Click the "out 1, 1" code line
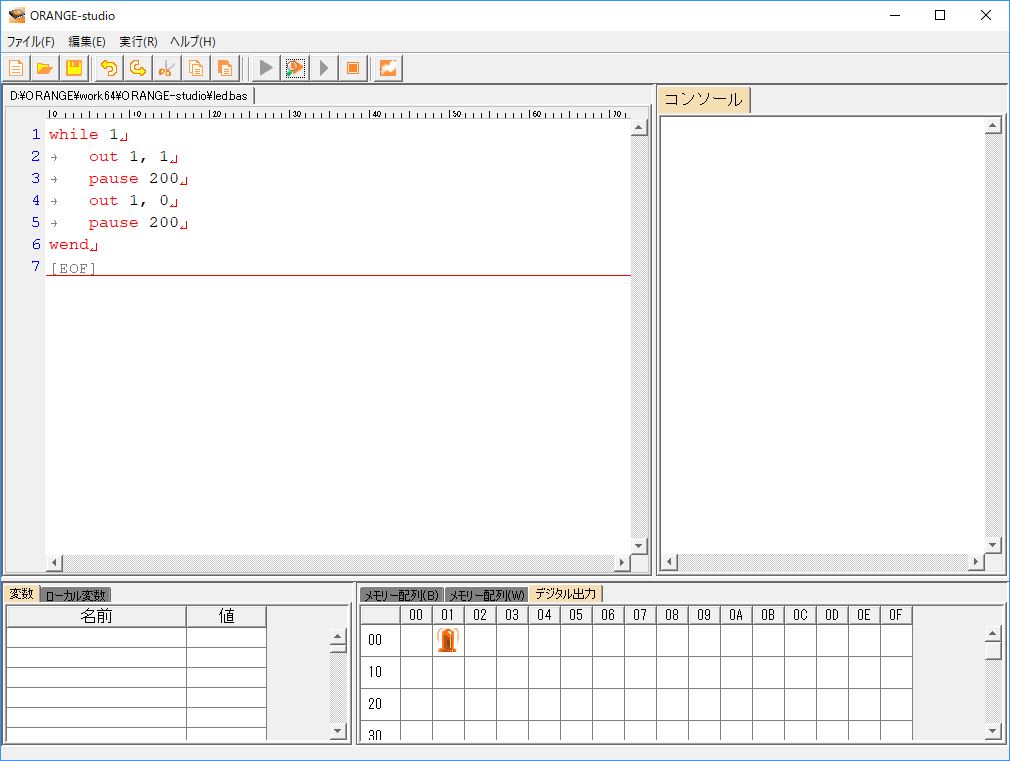The width and height of the screenshot is (1010, 761). tap(133, 156)
